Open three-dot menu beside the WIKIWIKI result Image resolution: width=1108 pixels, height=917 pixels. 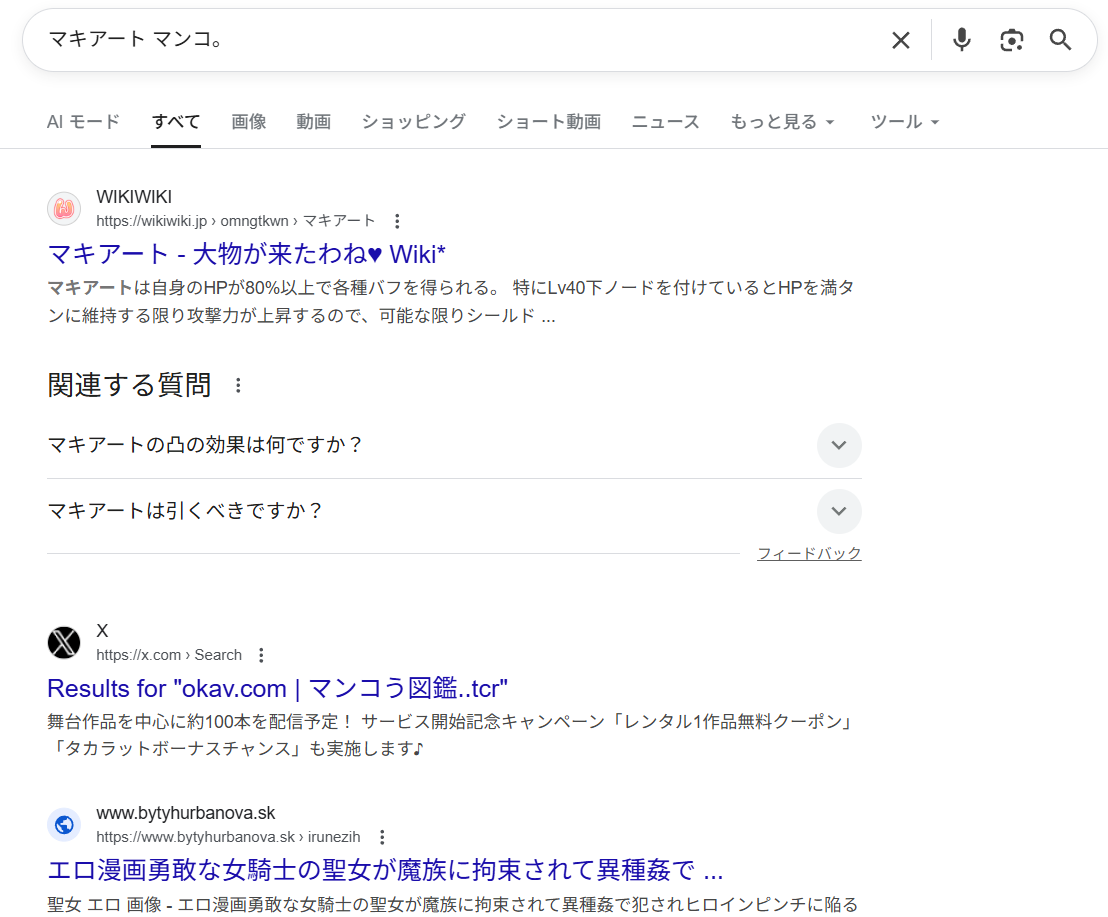[x=397, y=221]
